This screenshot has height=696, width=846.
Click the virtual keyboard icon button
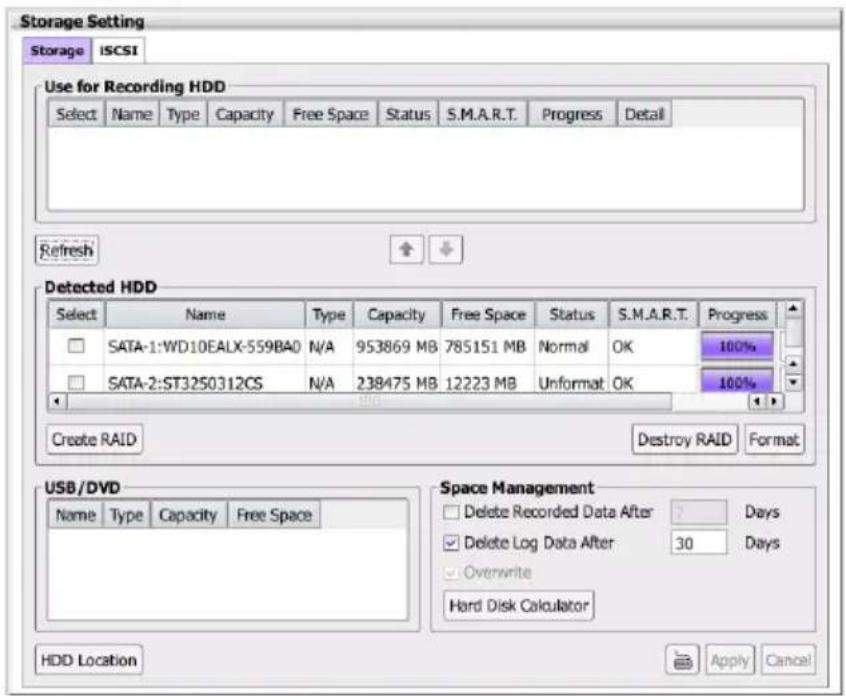click(682, 660)
